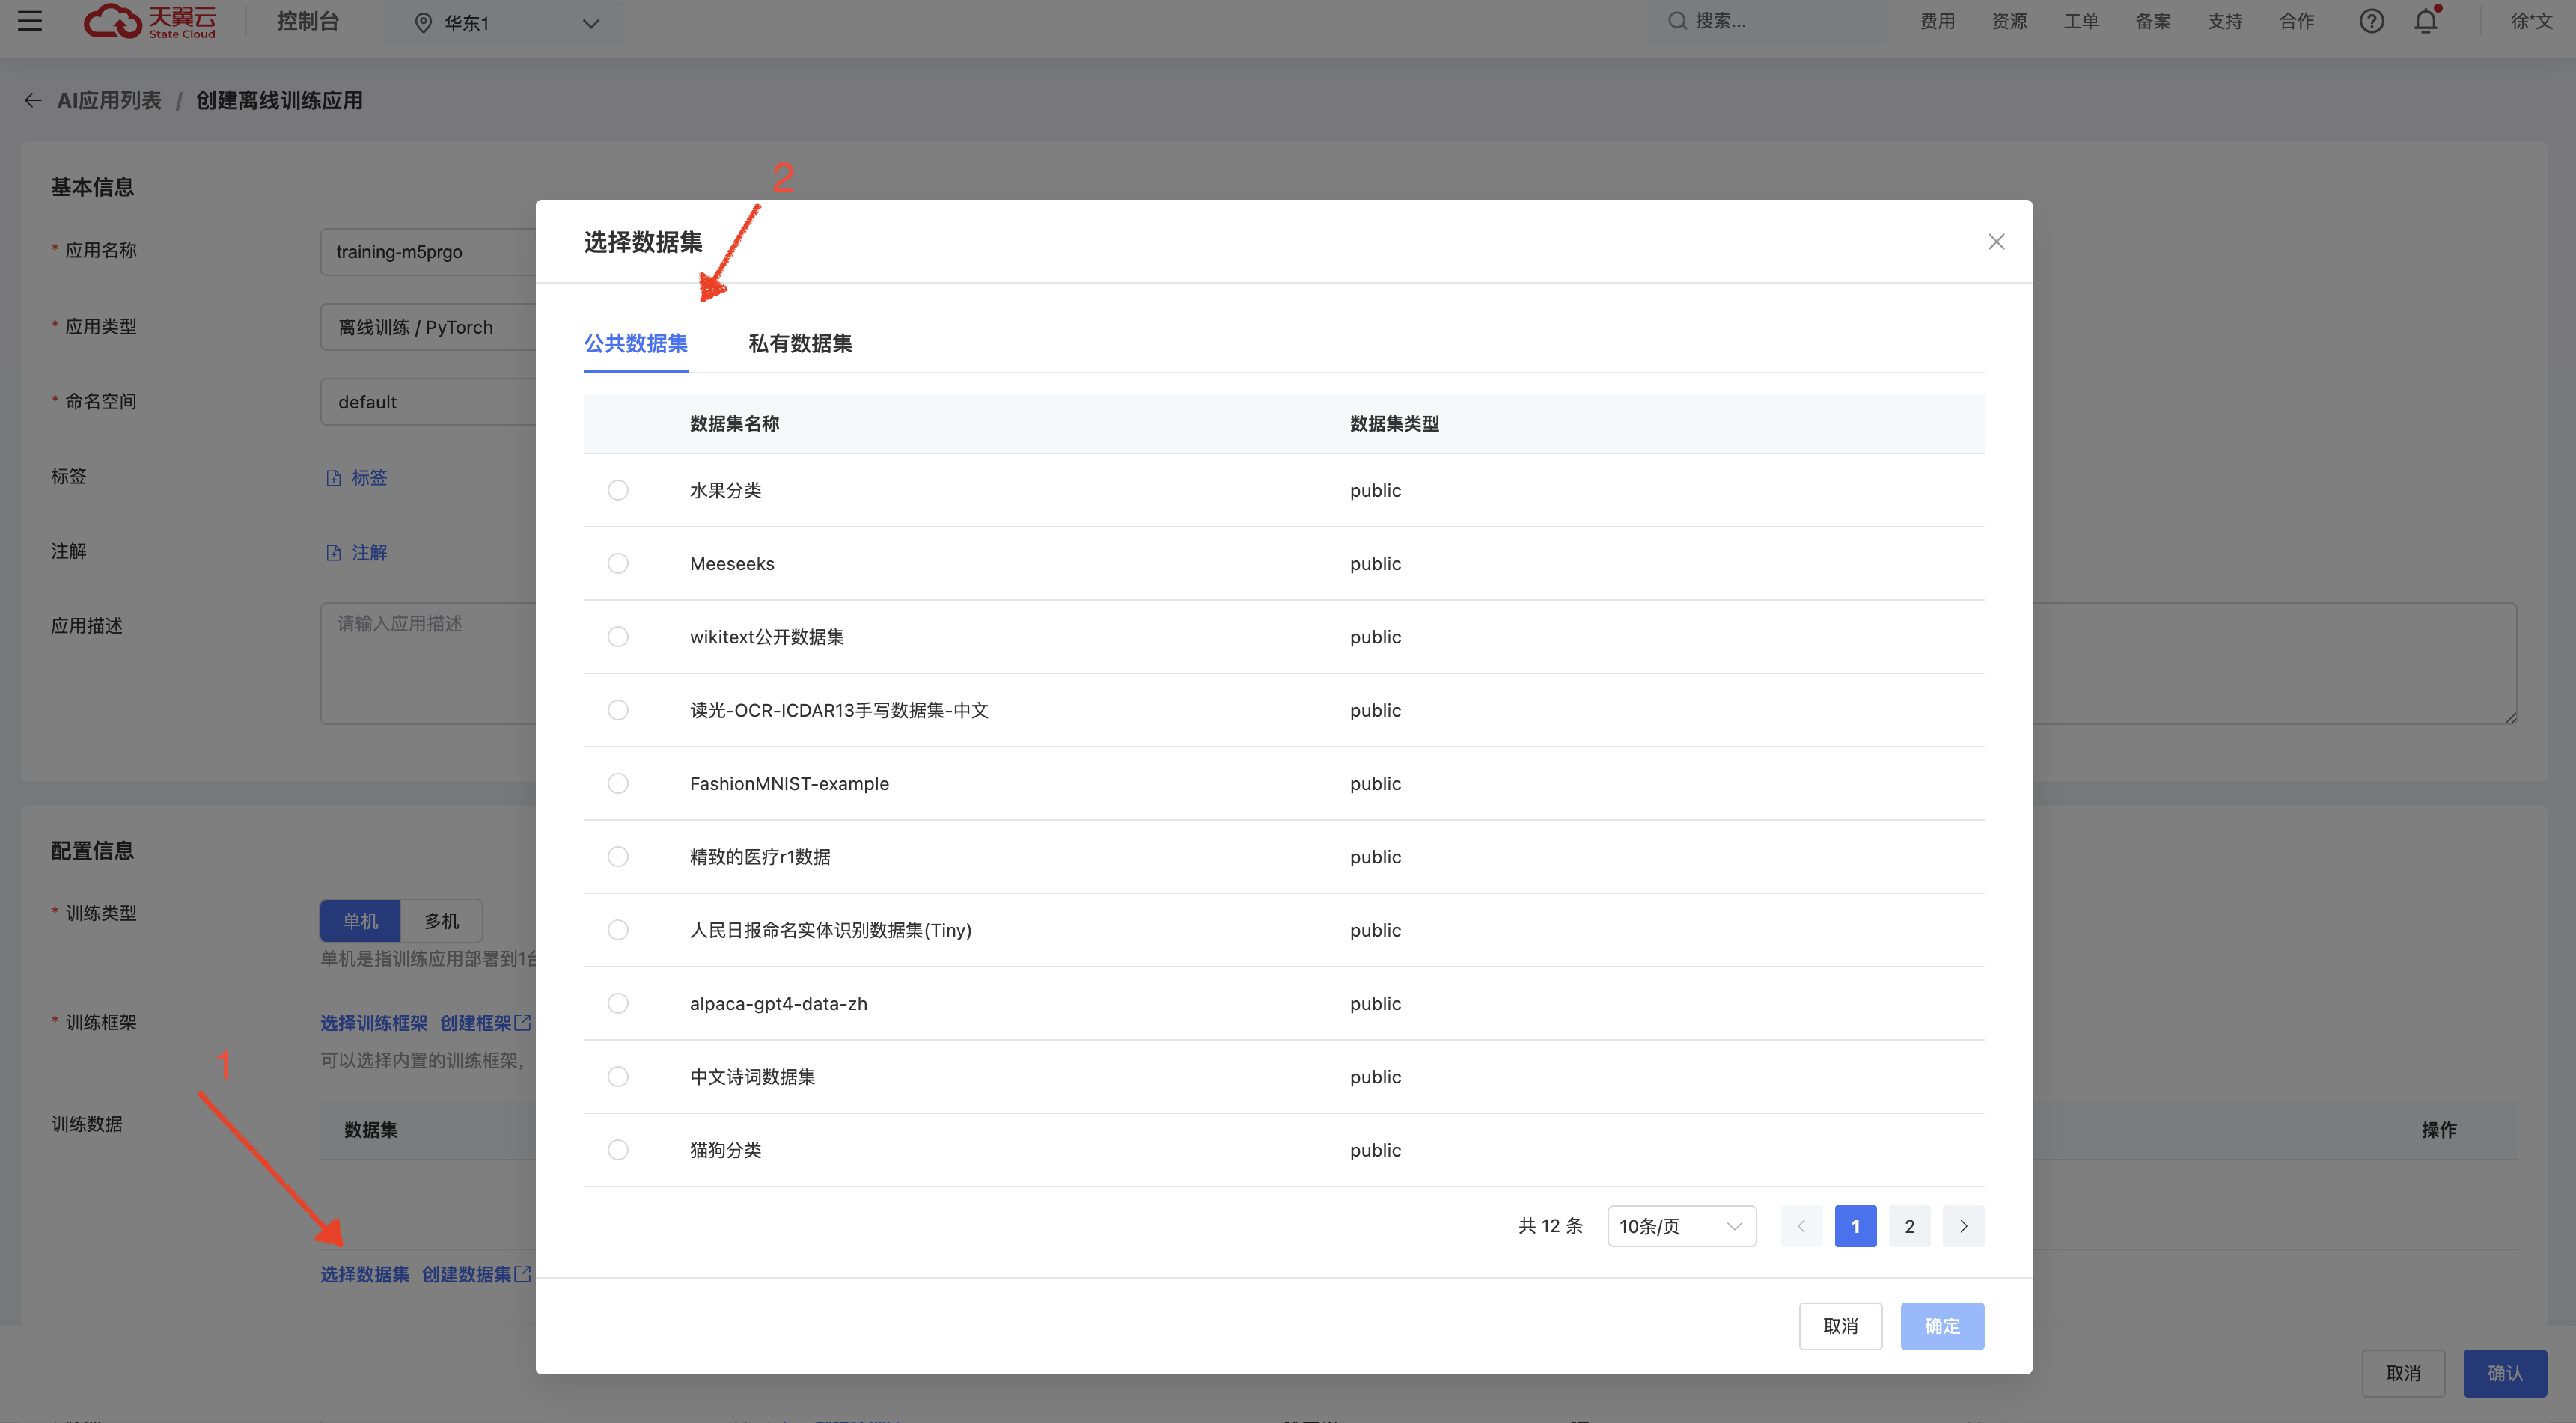
Task: Switch to the 私有数据集 tab
Action: (x=800, y=344)
